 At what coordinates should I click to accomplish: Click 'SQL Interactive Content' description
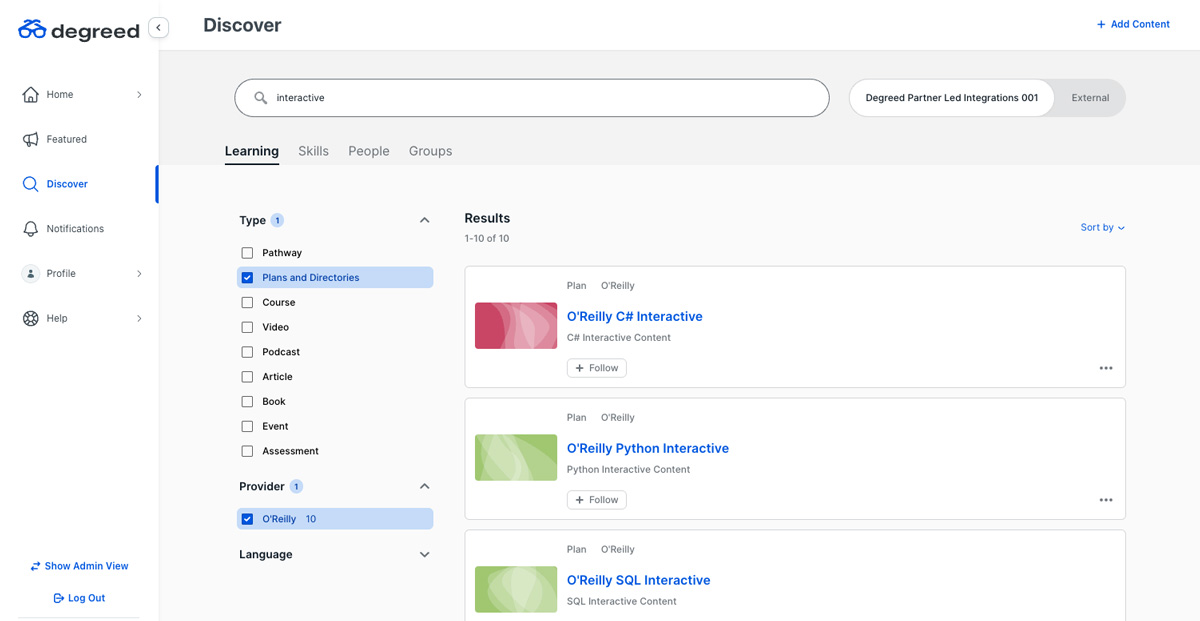(x=622, y=602)
